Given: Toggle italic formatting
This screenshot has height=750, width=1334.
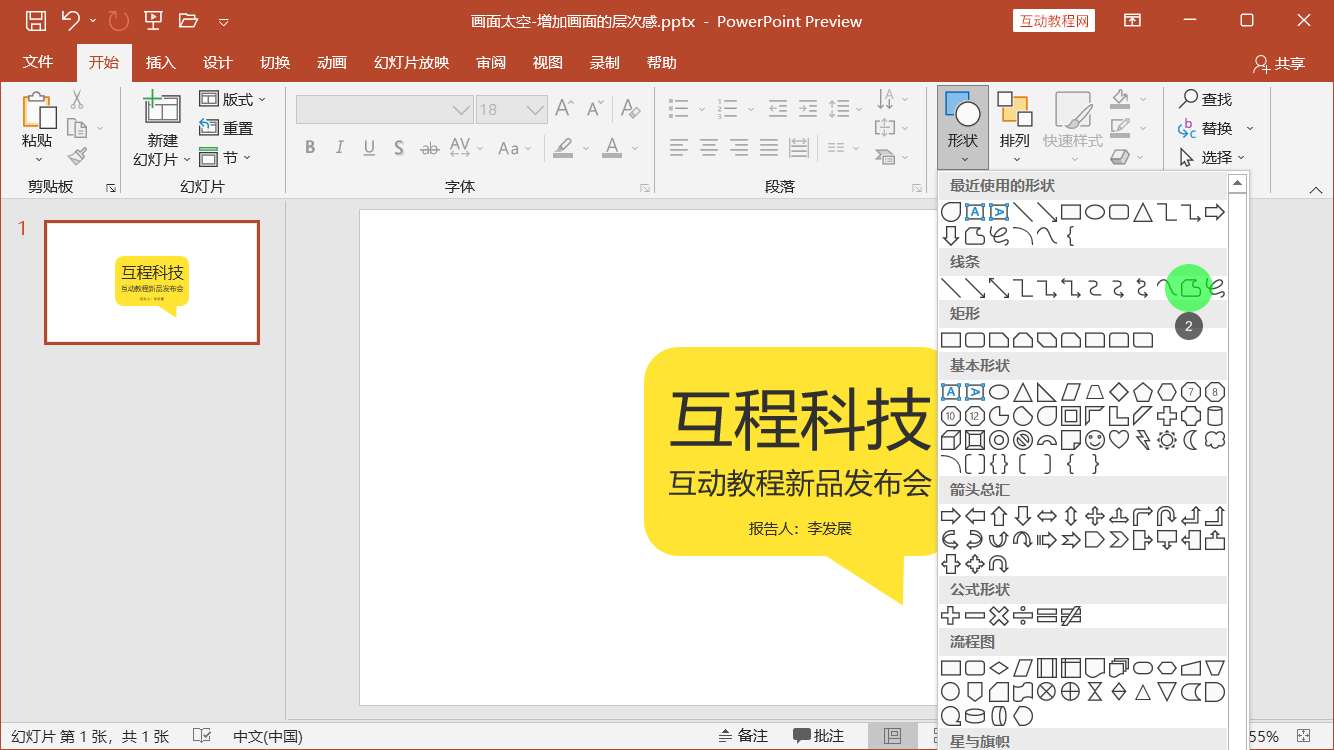Looking at the screenshot, I should pyautogui.click(x=339, y=147).
